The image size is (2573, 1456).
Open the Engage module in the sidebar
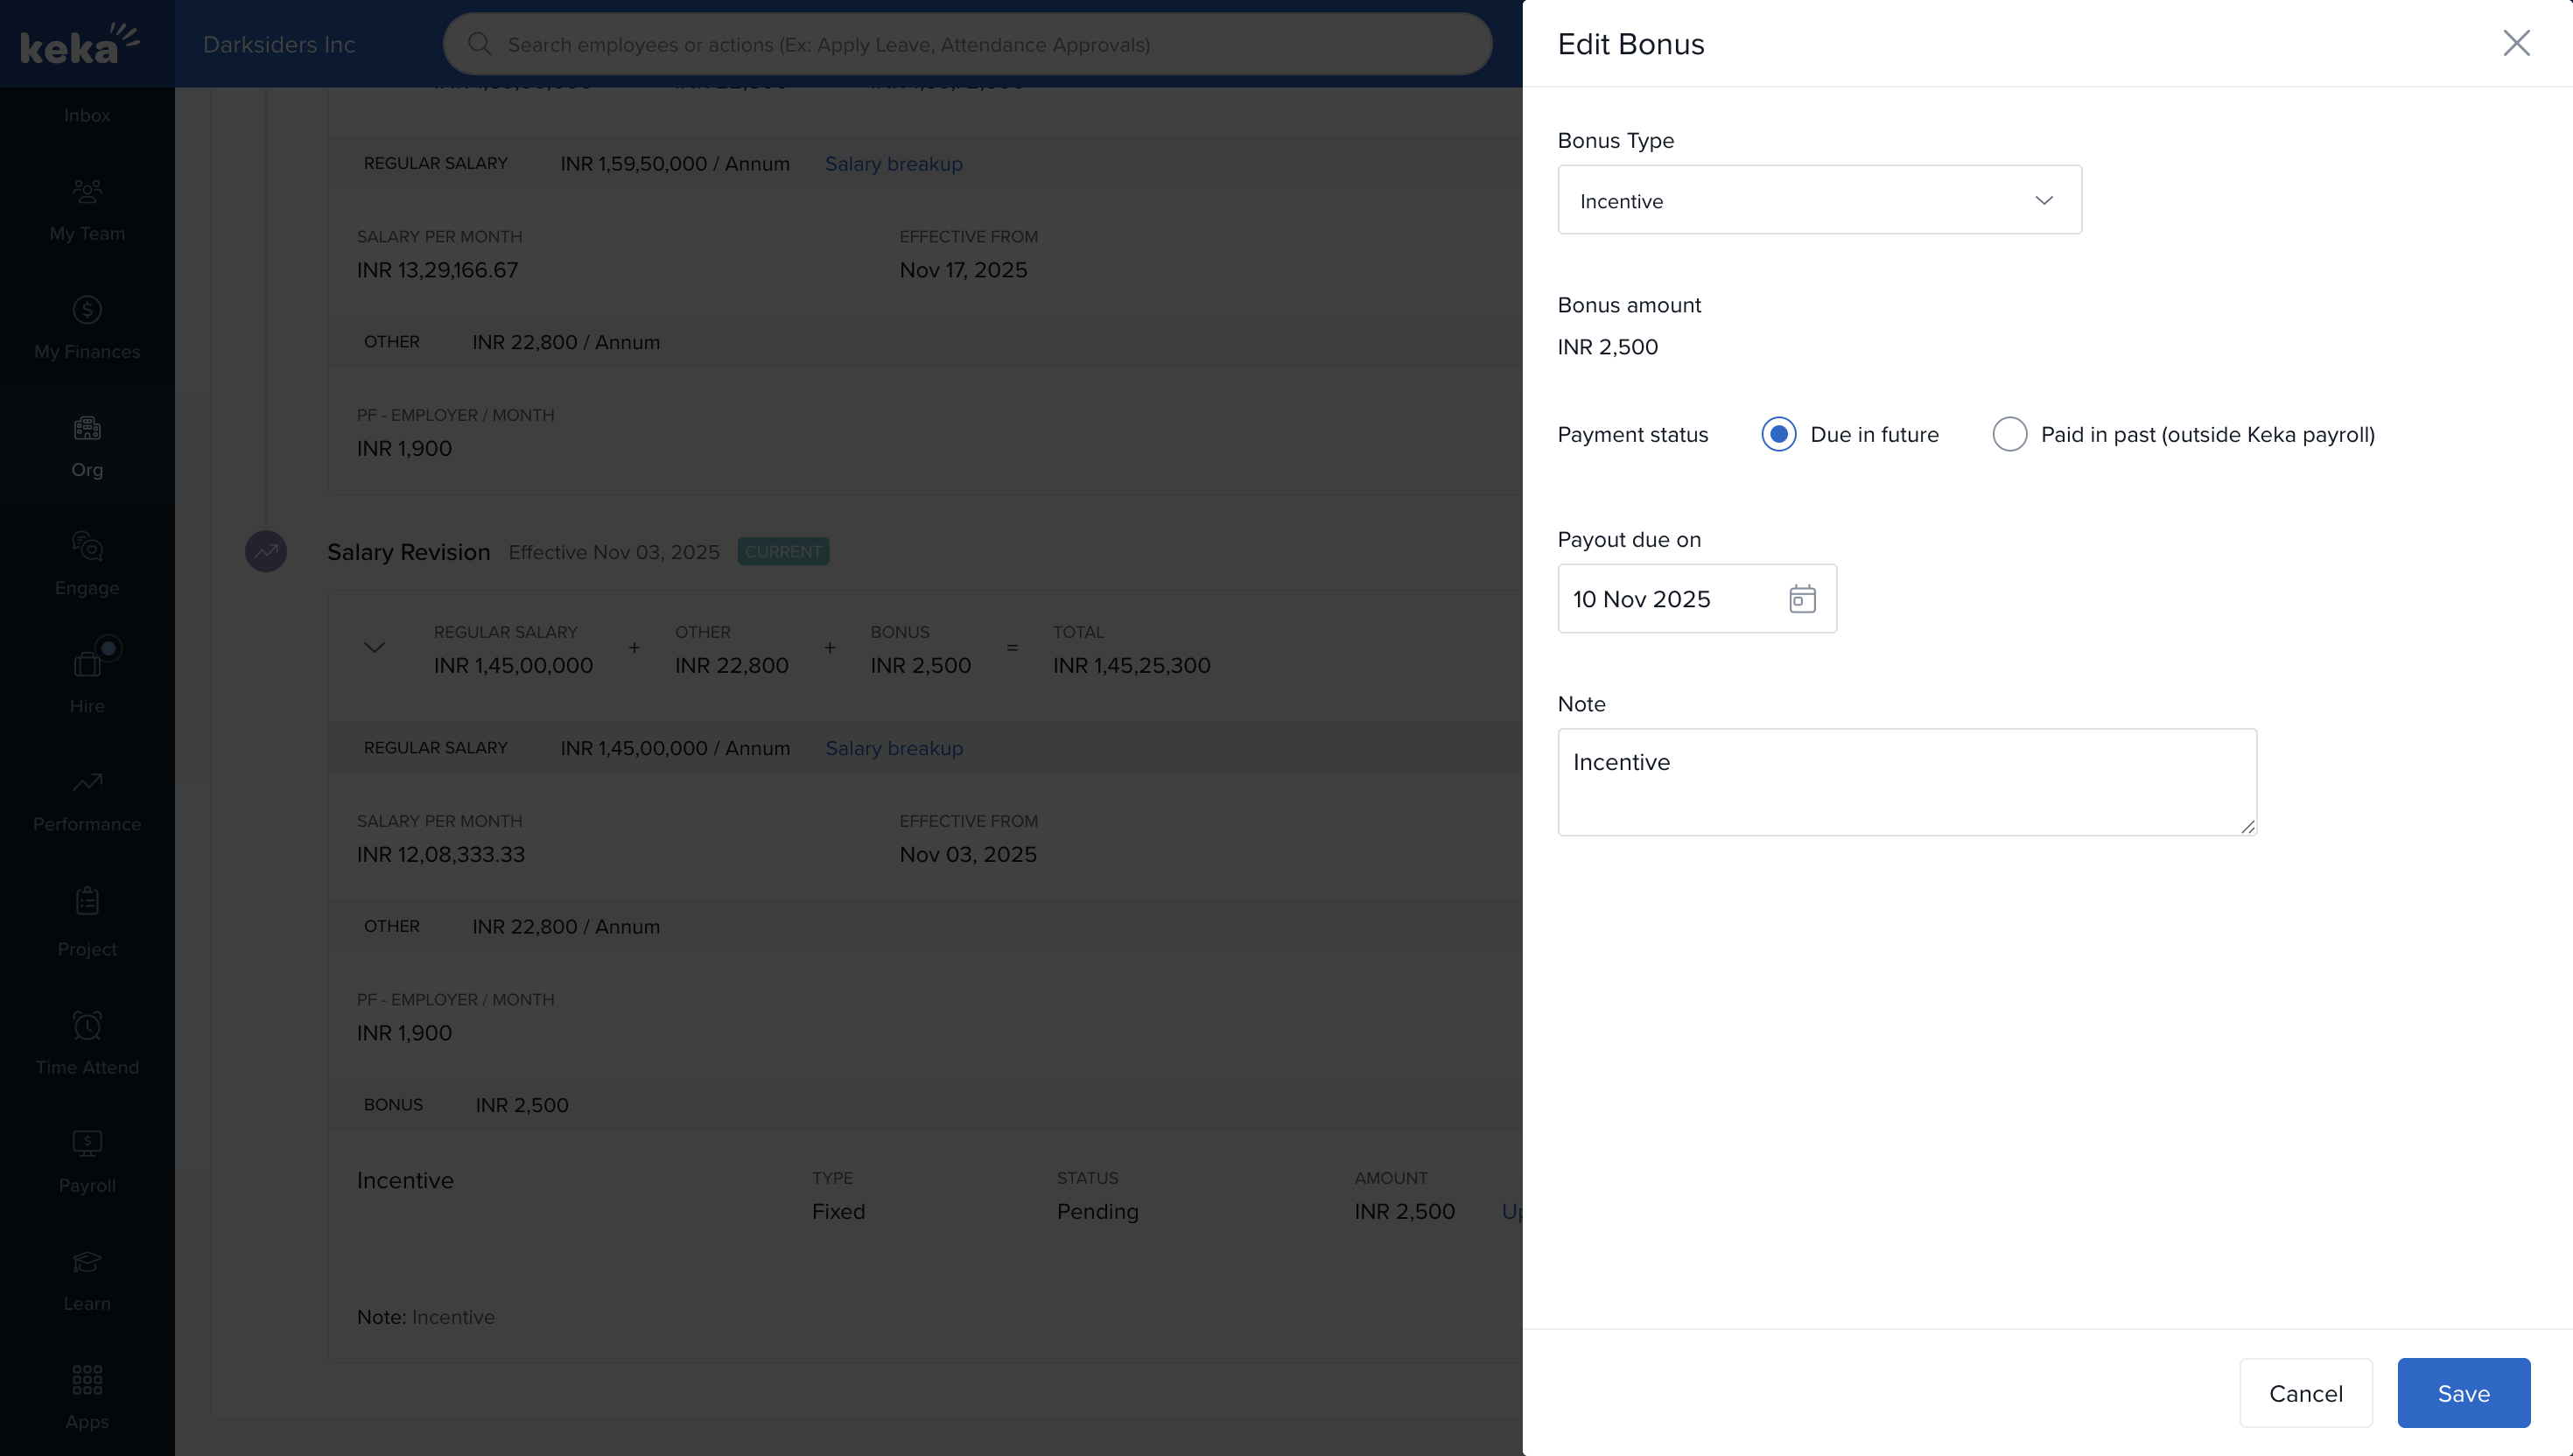87,564
